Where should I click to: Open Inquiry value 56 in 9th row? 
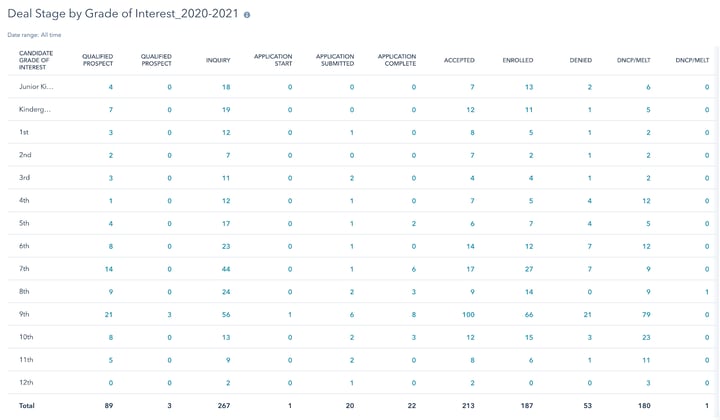[226, 314]
